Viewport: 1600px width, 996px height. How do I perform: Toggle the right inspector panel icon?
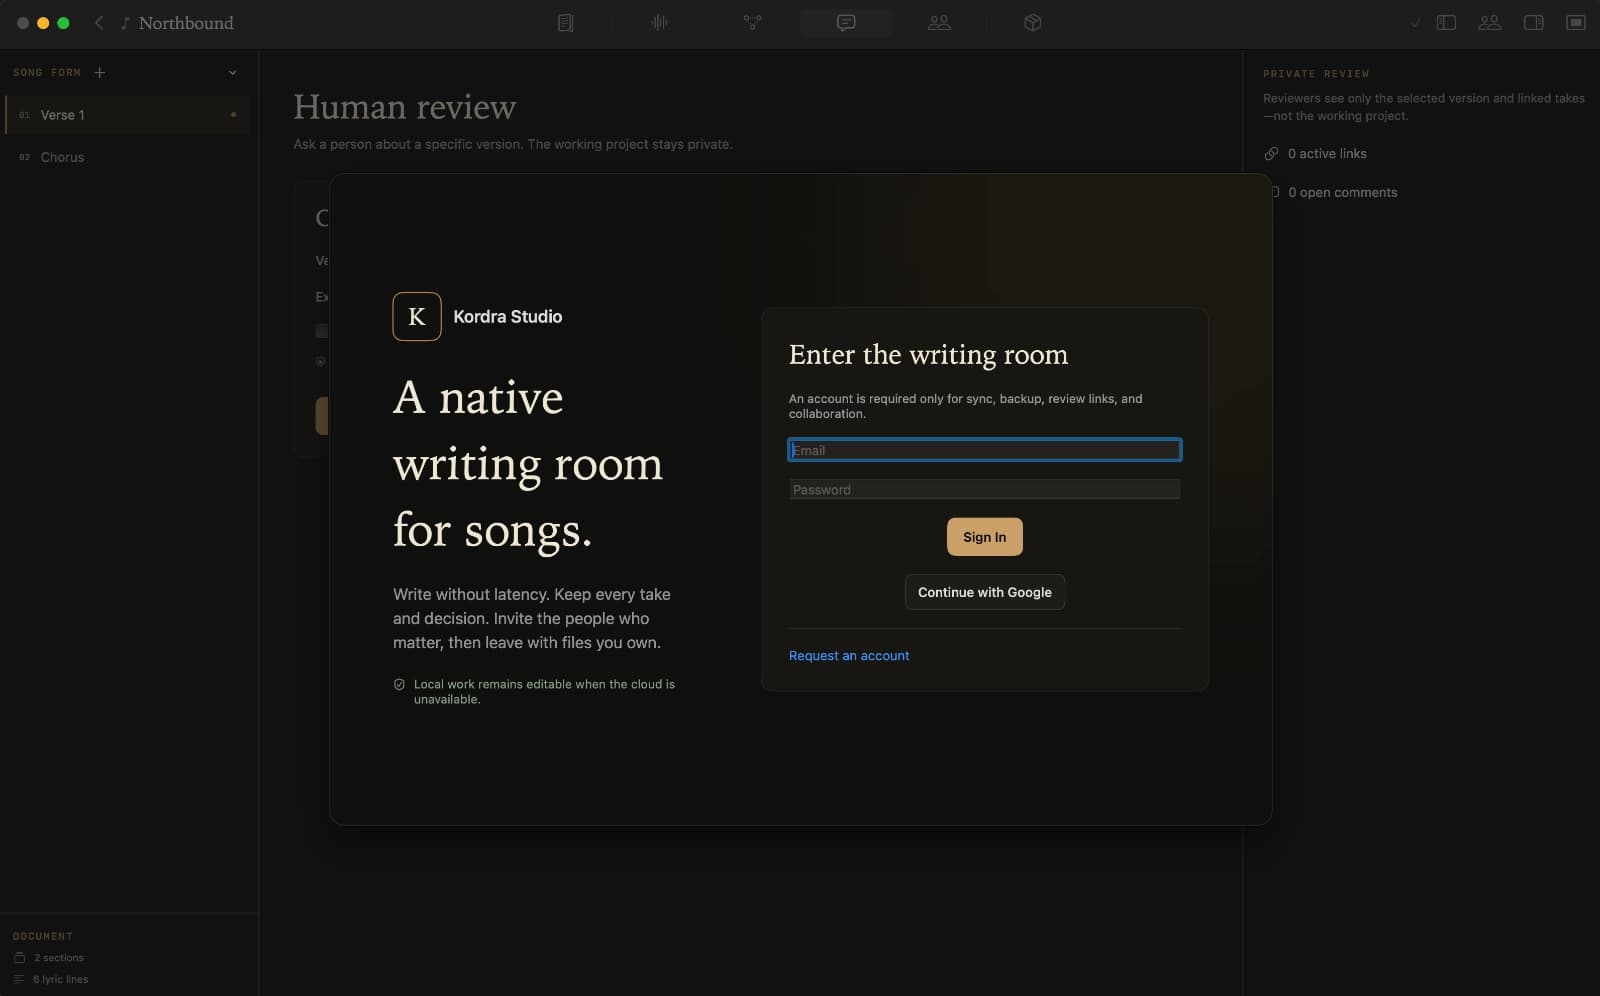(1533, 23)
